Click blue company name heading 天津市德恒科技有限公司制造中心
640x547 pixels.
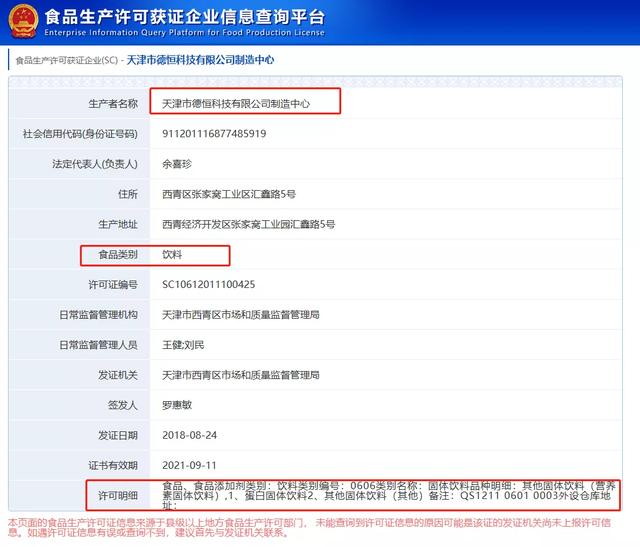click(x=200, y=60)
